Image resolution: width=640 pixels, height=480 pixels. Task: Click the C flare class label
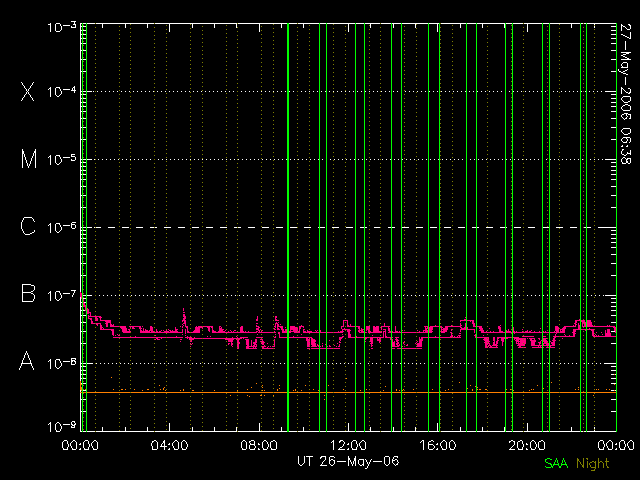pos(28,226)
